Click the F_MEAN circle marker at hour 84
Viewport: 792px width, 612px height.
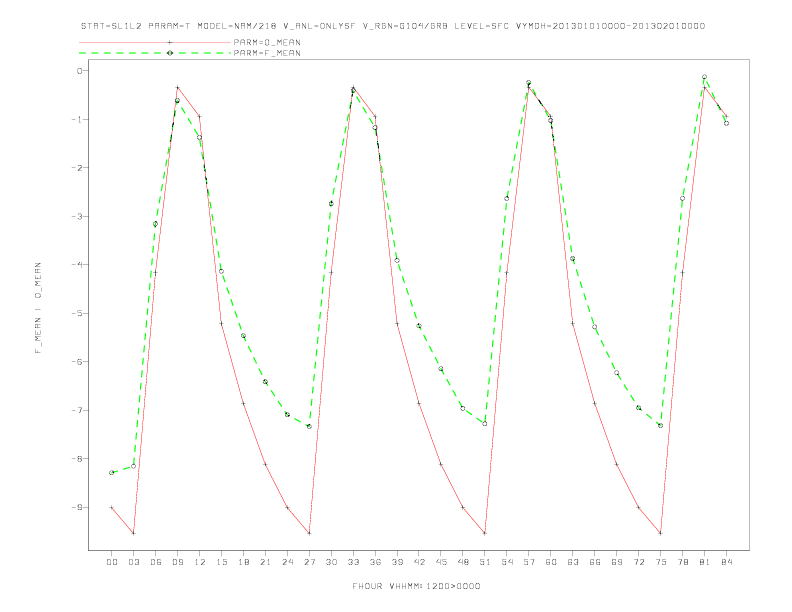(x=726, y=123)
